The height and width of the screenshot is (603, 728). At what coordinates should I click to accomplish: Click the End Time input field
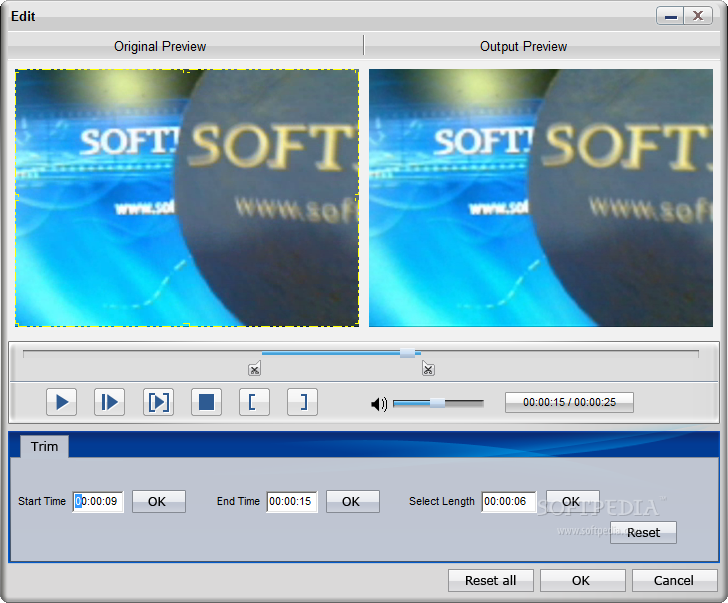292,501
